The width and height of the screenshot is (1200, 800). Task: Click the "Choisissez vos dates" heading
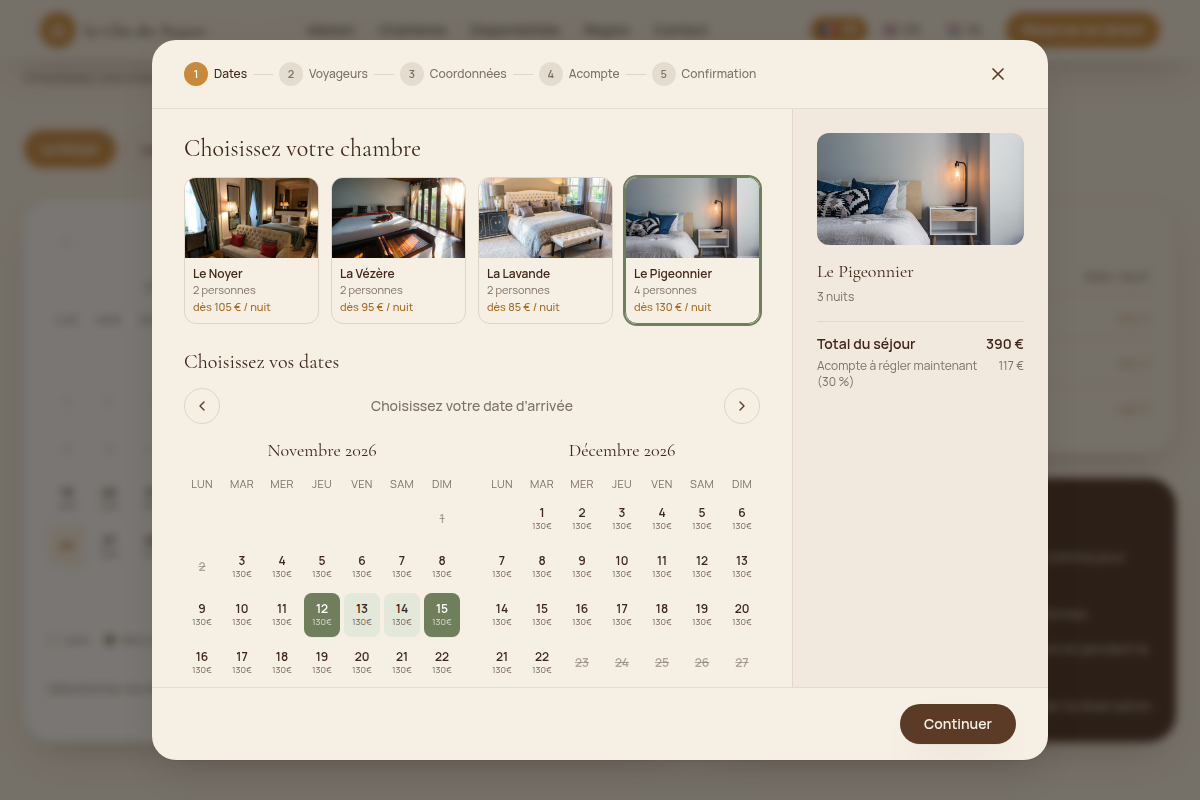(262, 362)
